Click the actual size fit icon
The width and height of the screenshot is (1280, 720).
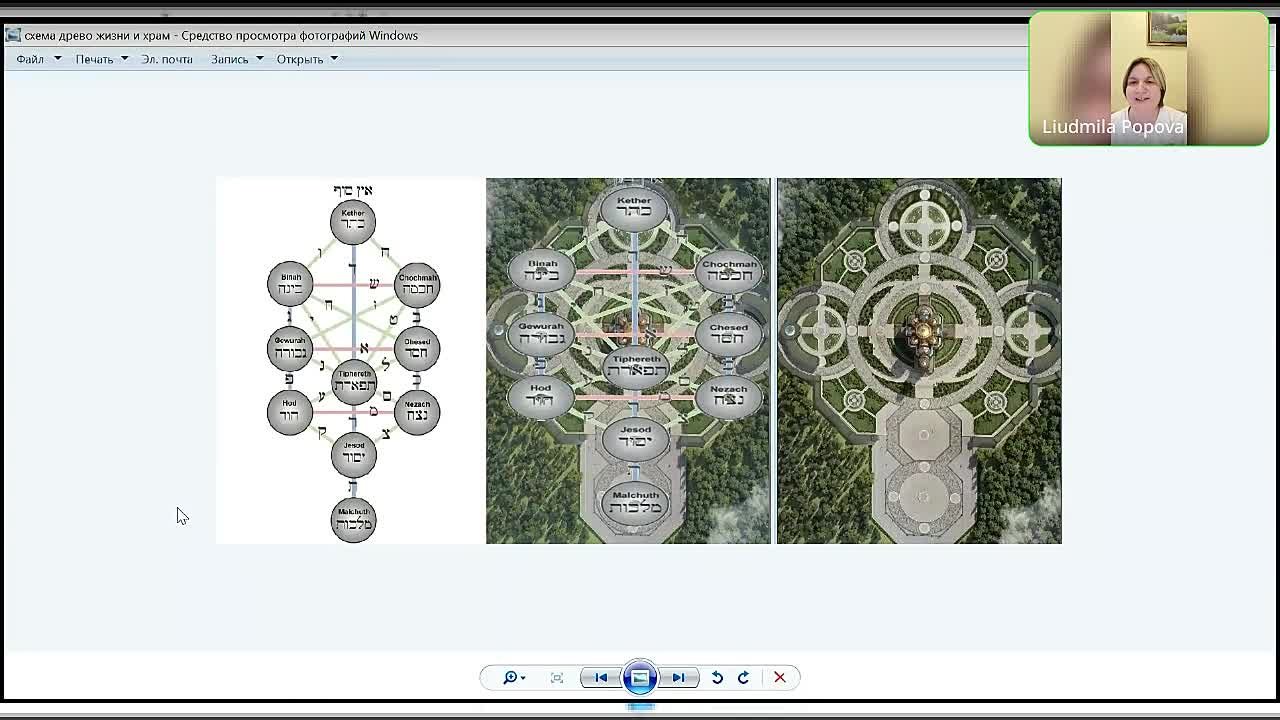coord(557,677)
